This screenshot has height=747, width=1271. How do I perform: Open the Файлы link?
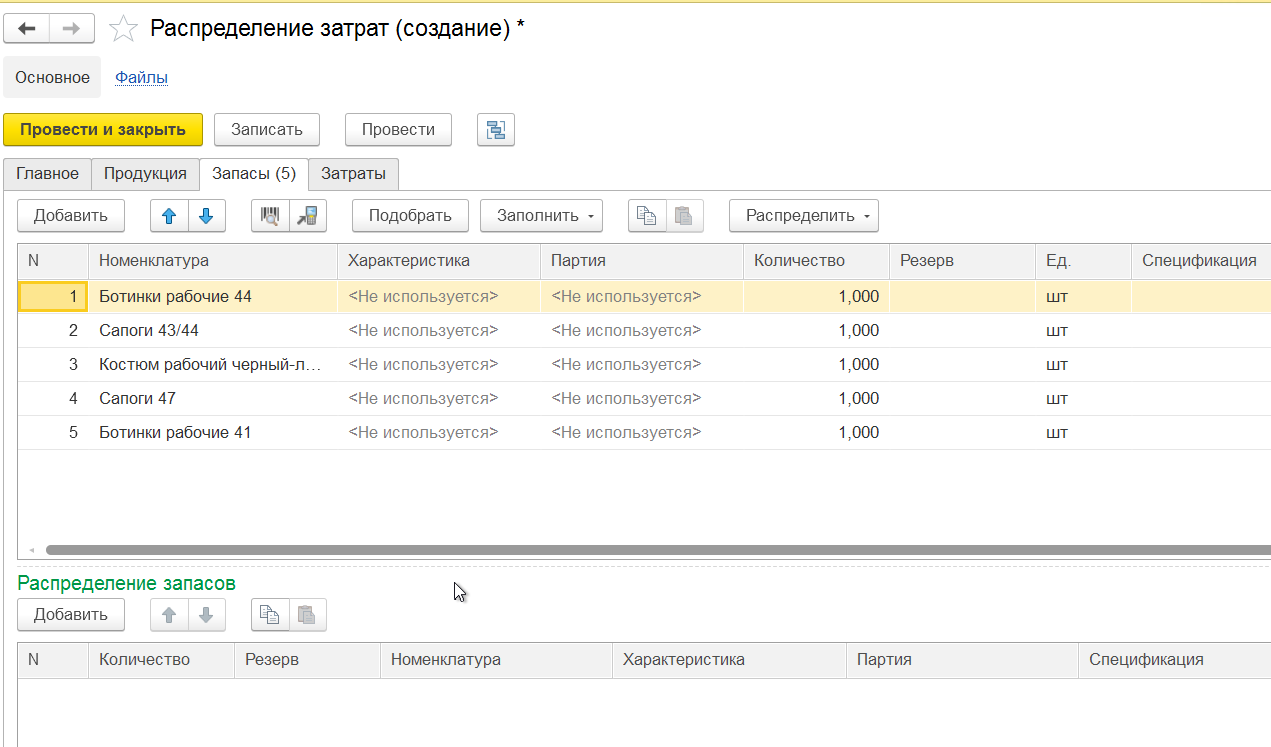click(x=142, y=77)
